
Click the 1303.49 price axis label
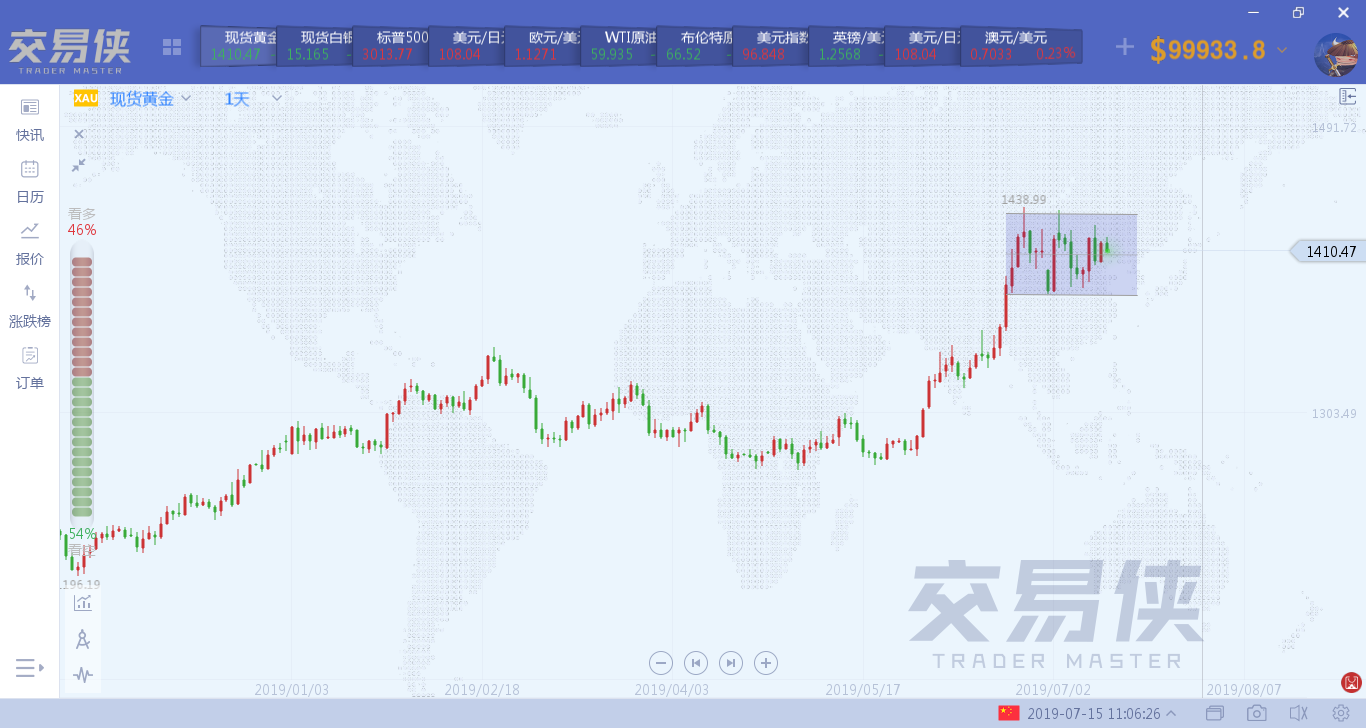[1334, 414]
